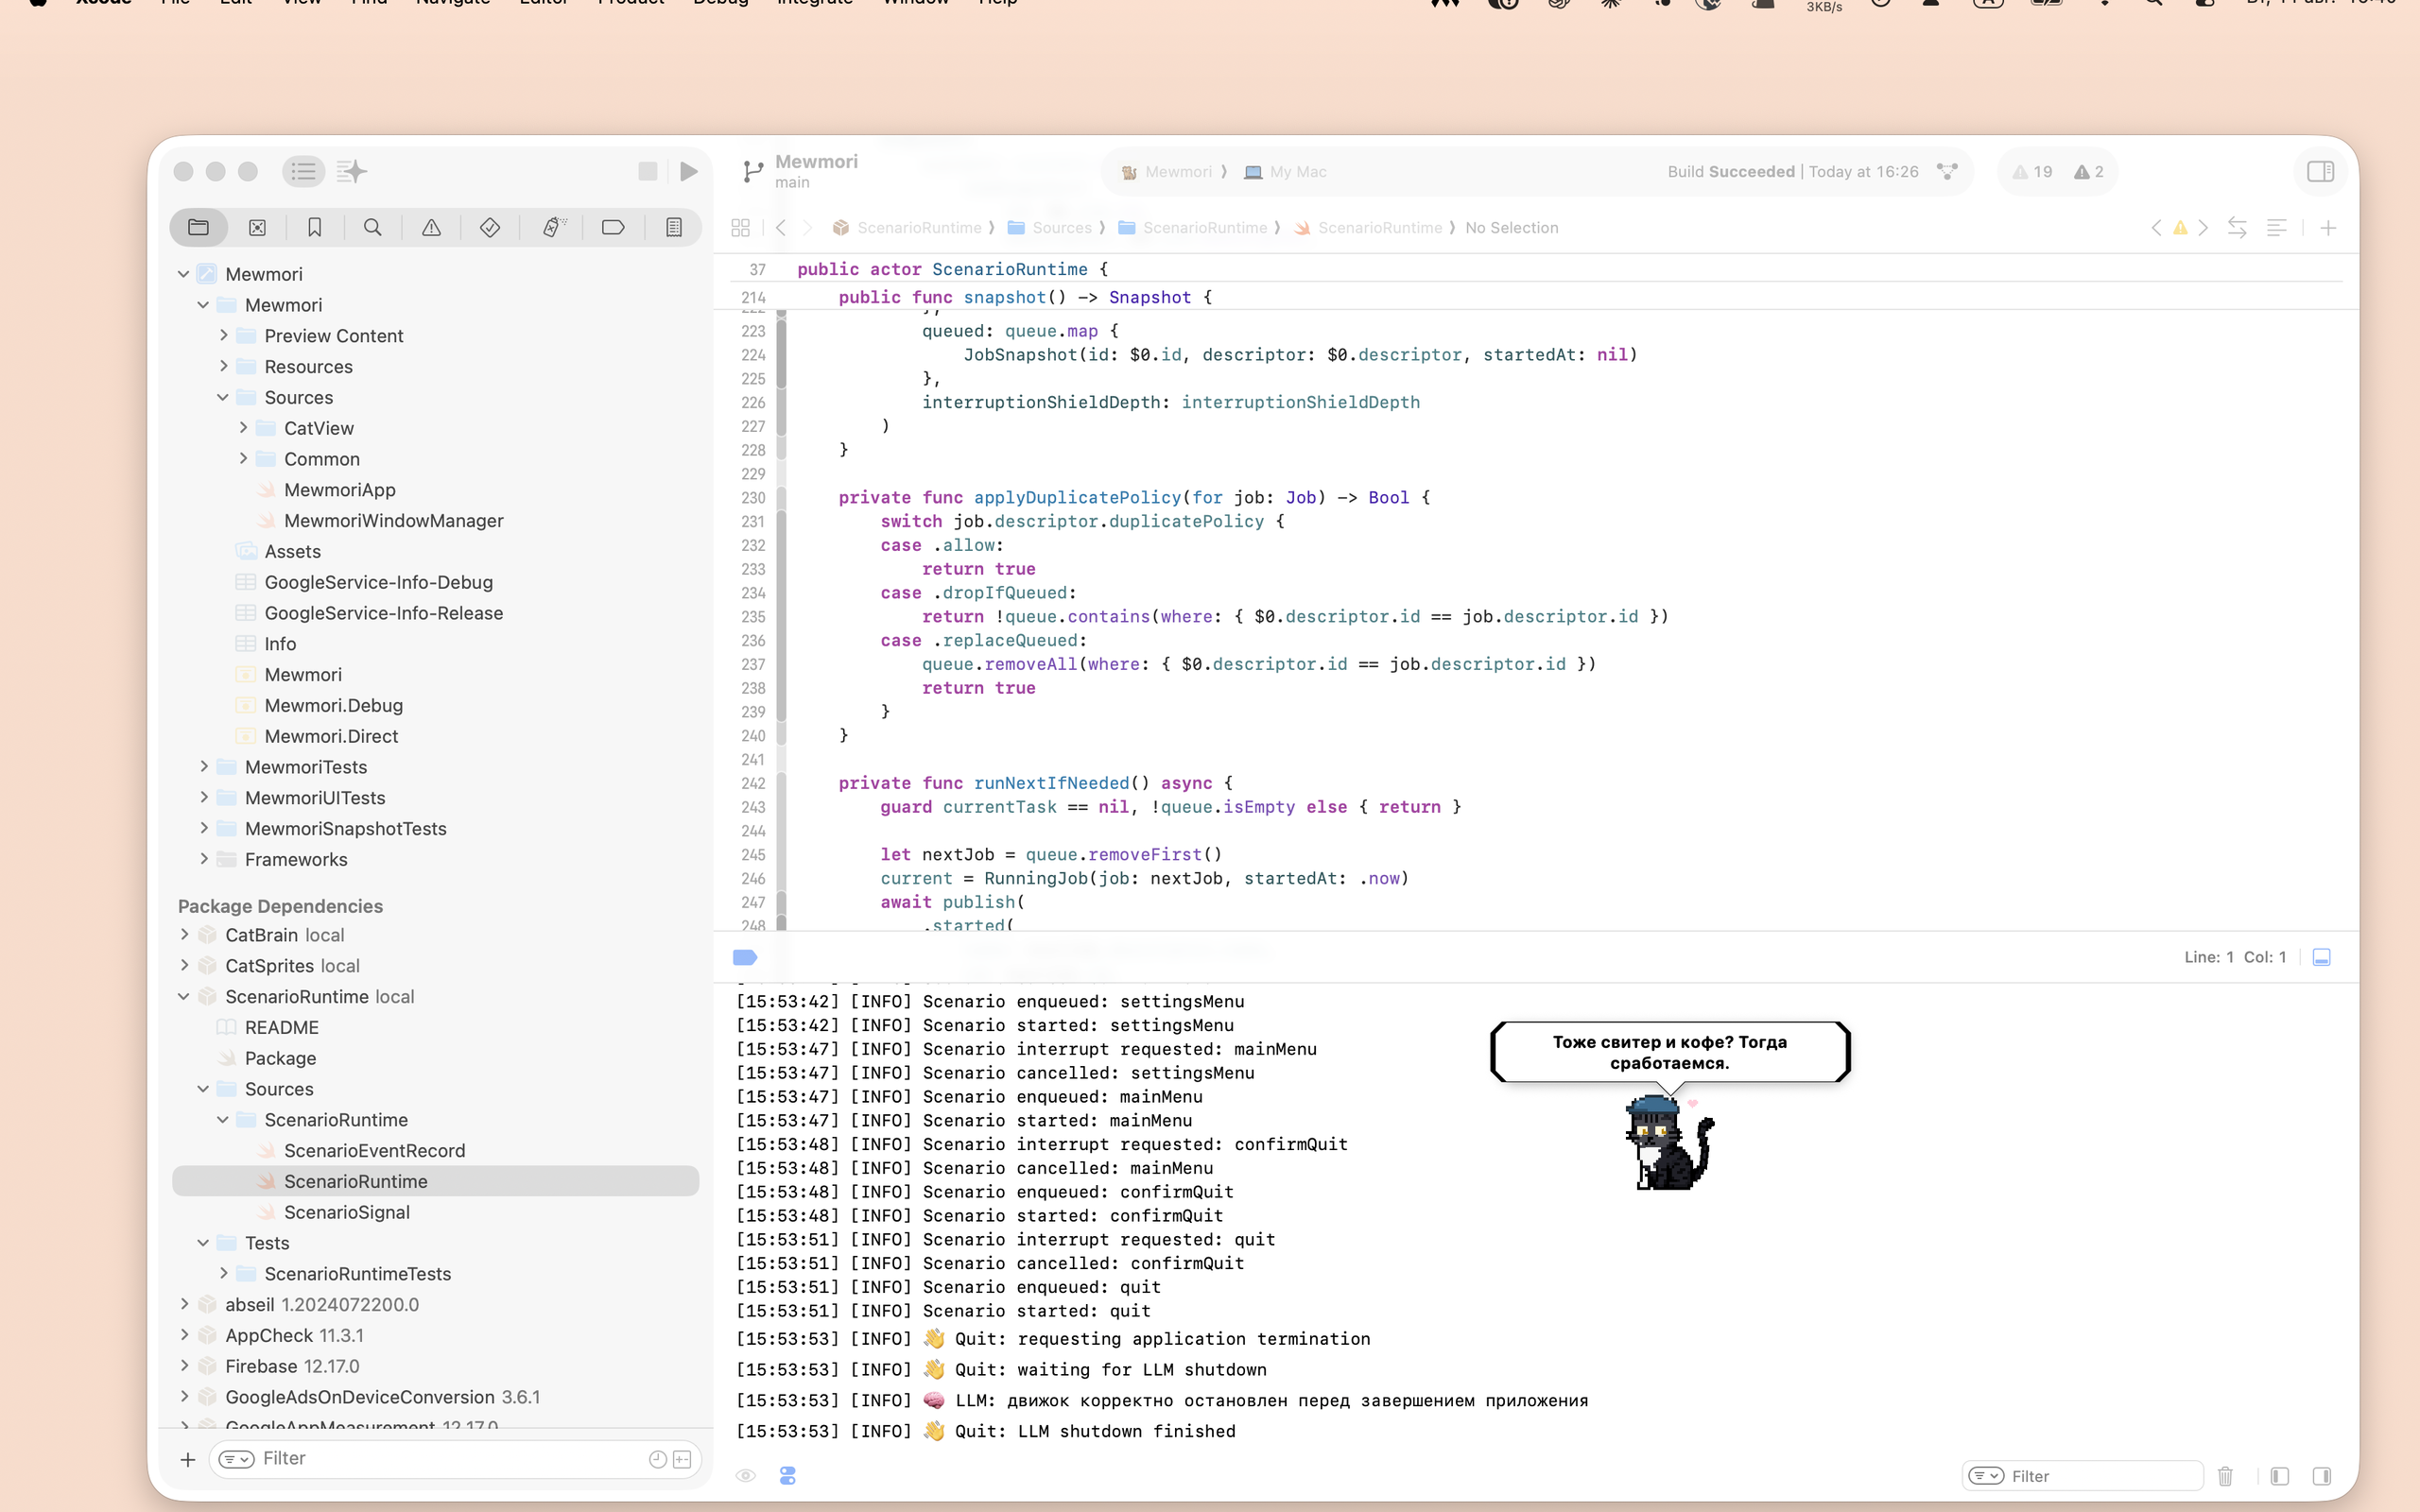This screenshot has height=1512, width=2420.
Task: Choose the My Mac run destination
Action: [1286, 172]
